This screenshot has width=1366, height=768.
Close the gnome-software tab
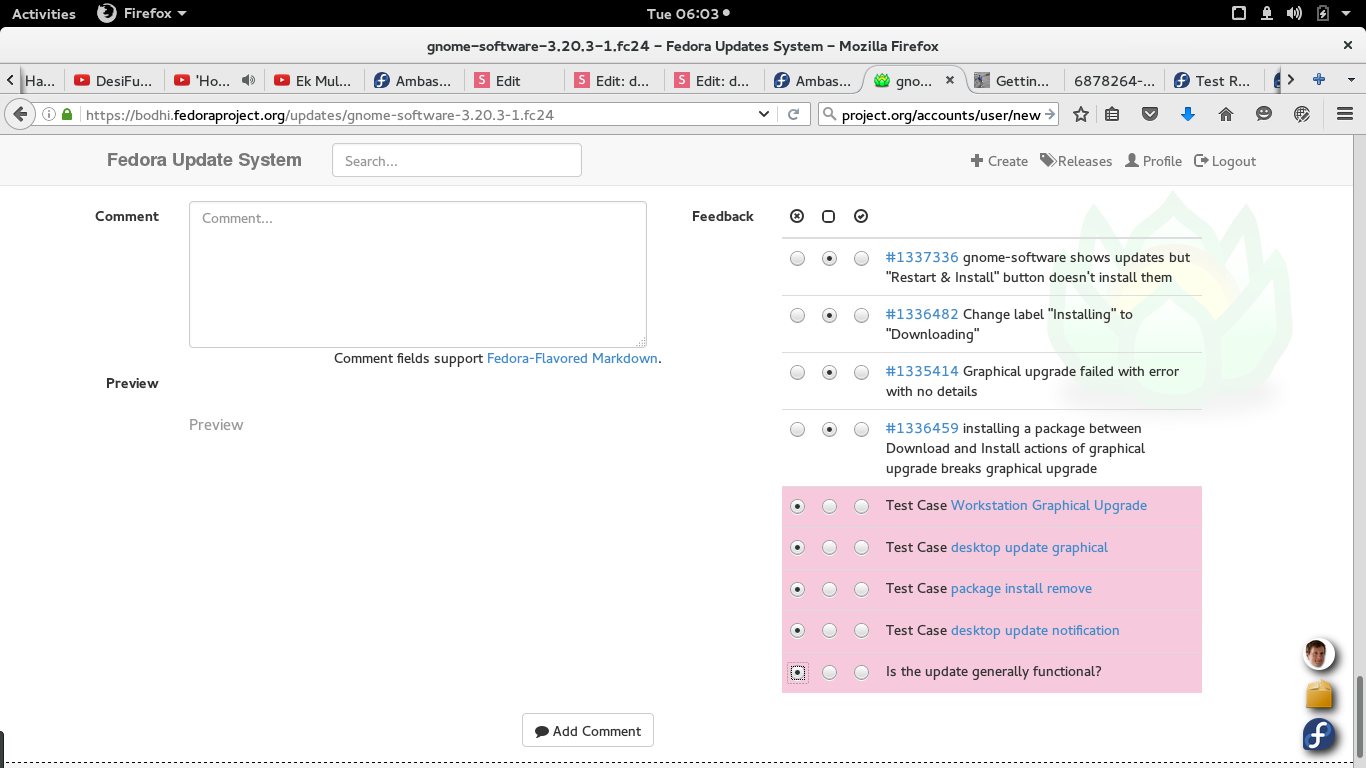click(x=949, y=80)
